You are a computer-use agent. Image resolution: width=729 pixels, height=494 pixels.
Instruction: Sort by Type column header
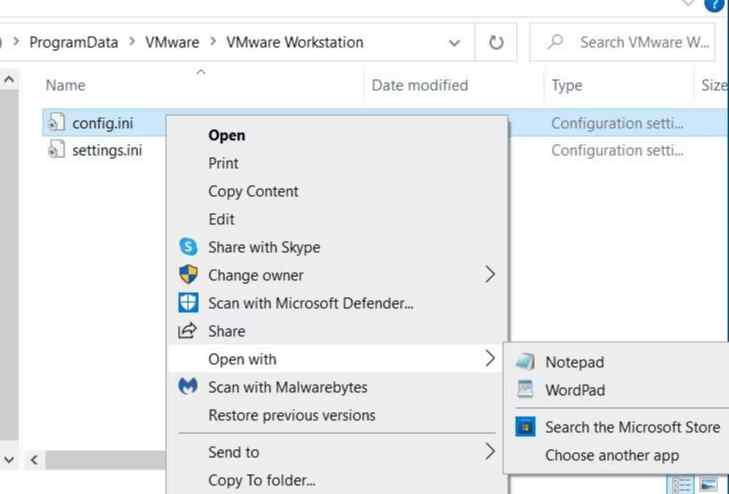[x=567, y=85]
